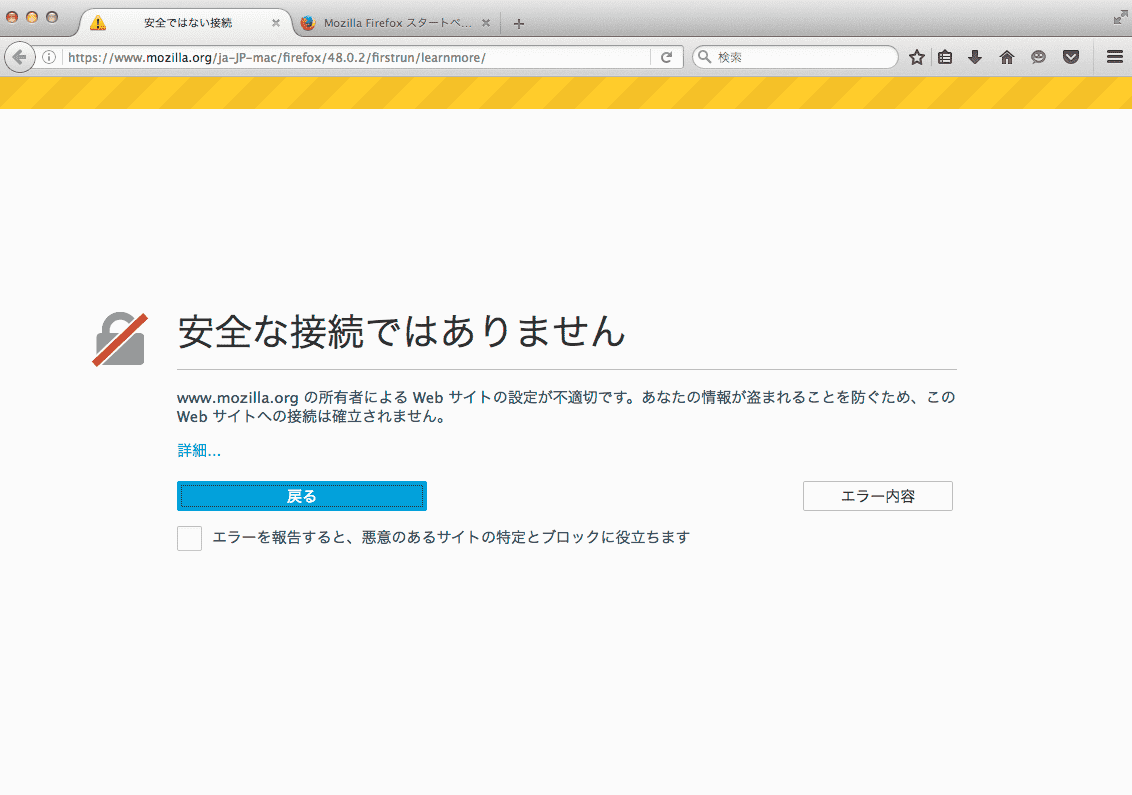Image resolution: width=1132 pixels, height=795 pixels.
Task: Click the red close window button
Action: click(12, 17)
